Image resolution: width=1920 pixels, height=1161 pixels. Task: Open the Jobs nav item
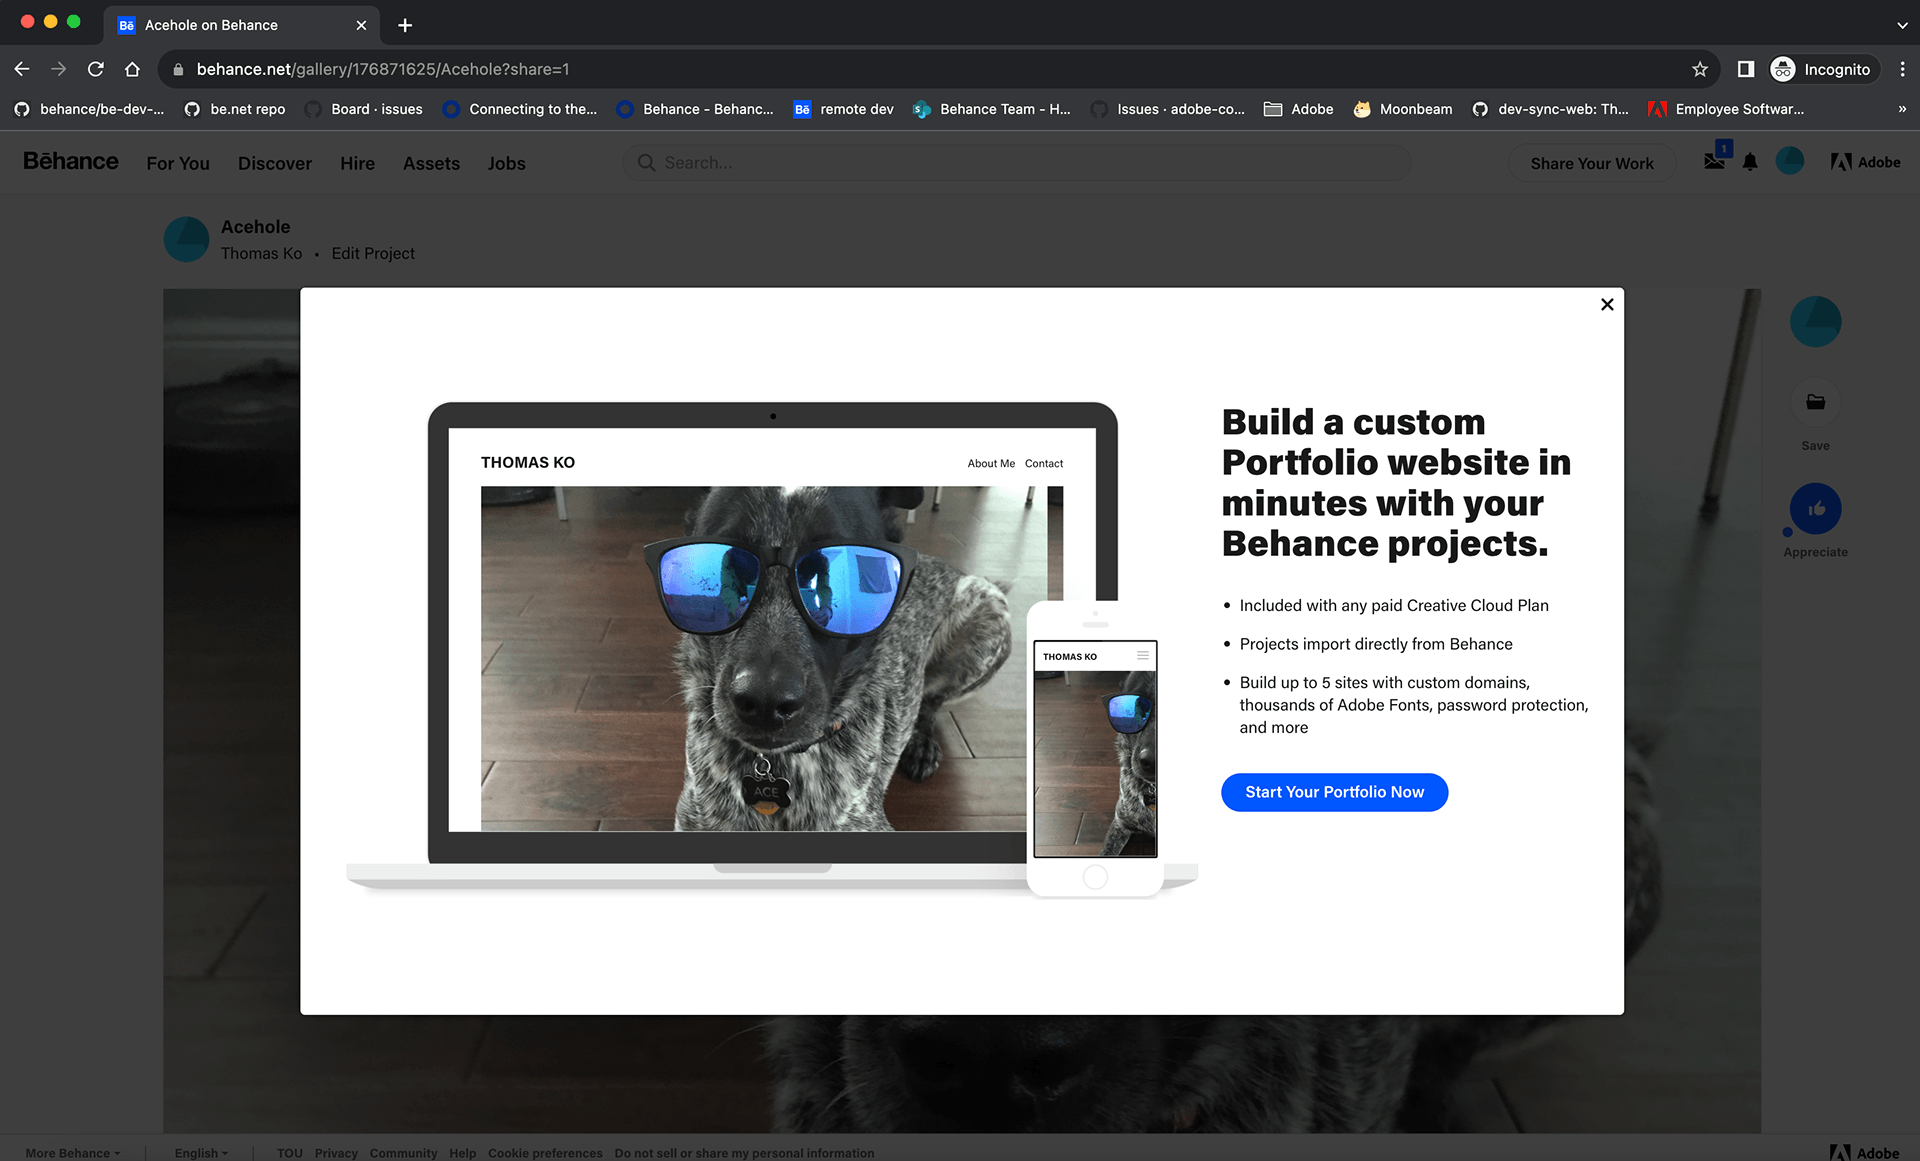coord(506,163)
